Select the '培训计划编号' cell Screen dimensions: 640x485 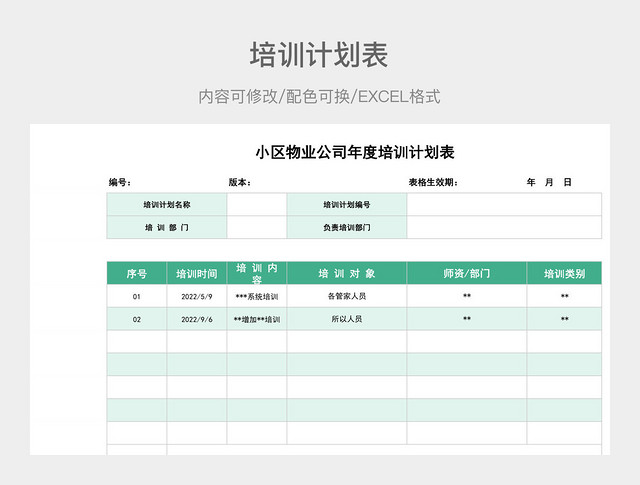(347, 205)
